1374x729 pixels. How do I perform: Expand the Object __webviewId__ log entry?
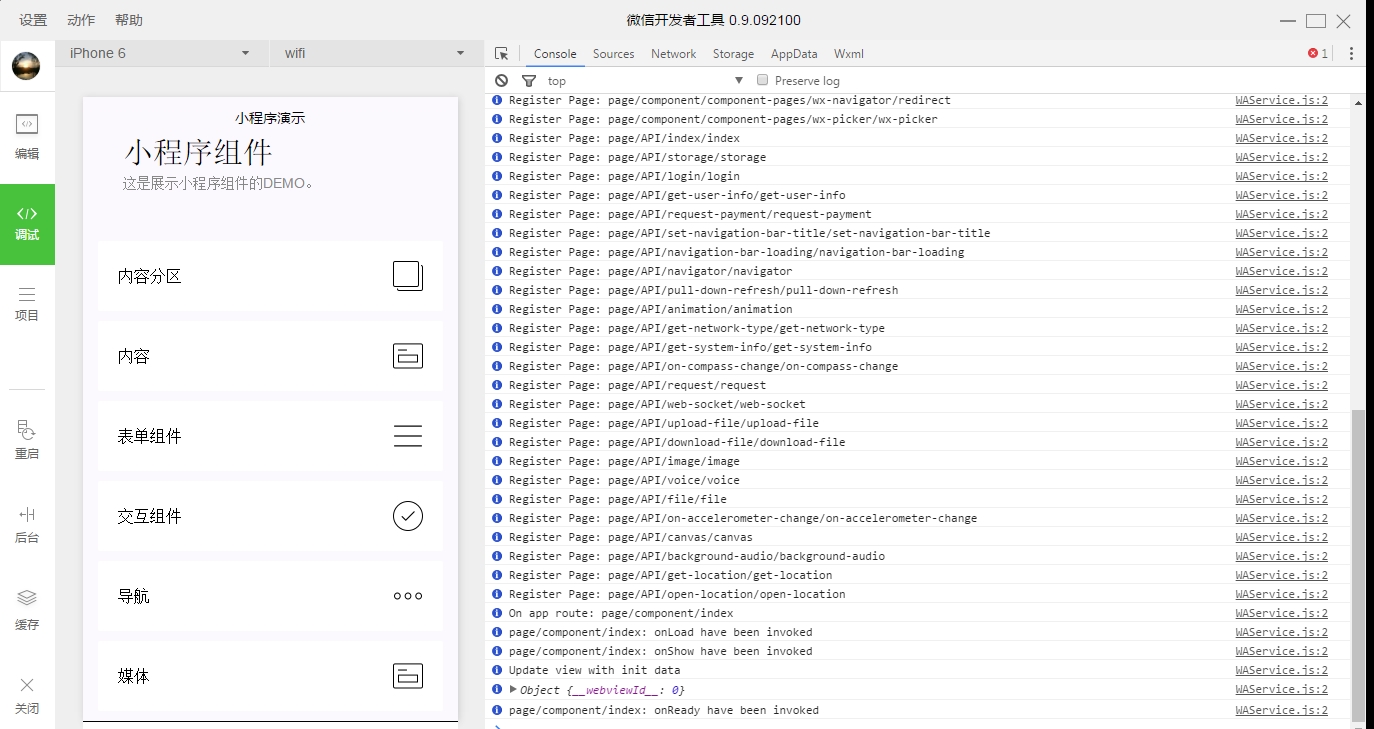coord(513,689)
